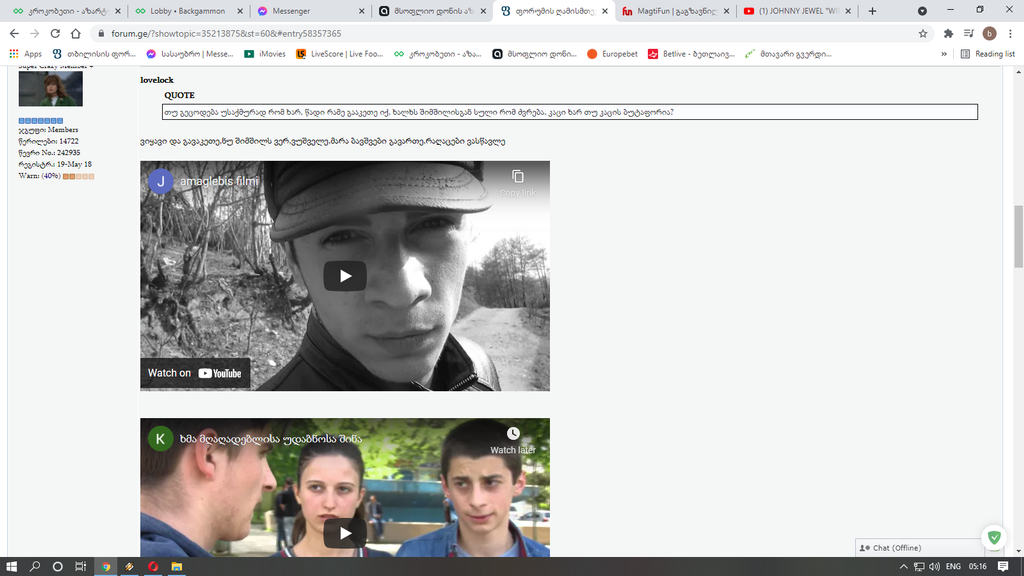1024x576 pixels.
Task: Open Cortana circle in taskbar
Action: point(57,566)
